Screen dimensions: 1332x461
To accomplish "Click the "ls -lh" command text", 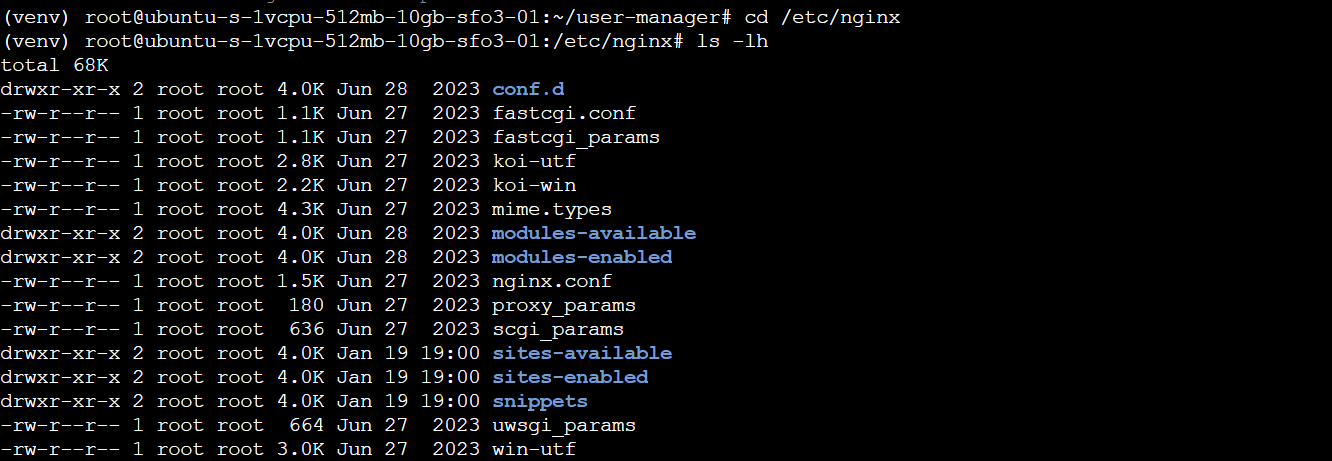I will [x=732, y=41].
